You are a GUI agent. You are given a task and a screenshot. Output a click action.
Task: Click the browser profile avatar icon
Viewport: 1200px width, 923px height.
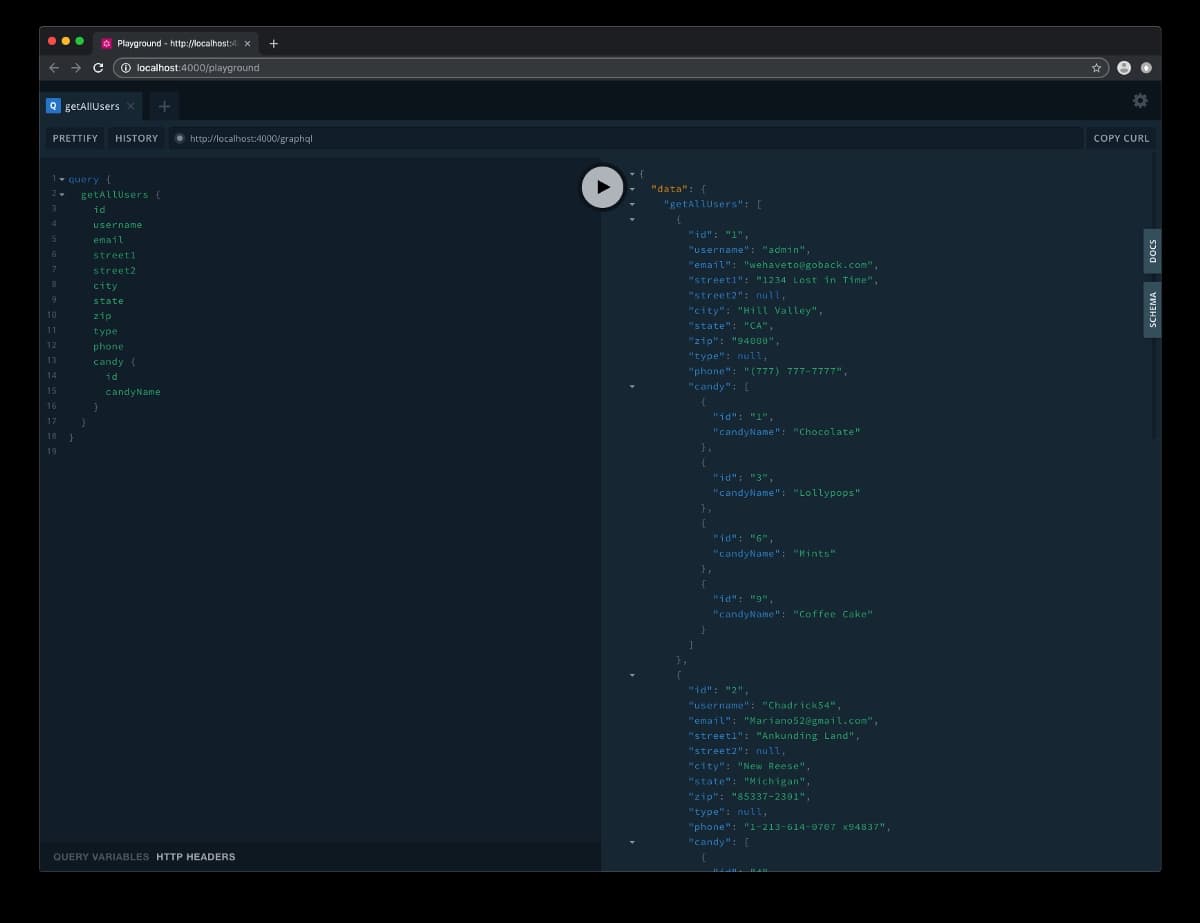(x=1124, y=68)
